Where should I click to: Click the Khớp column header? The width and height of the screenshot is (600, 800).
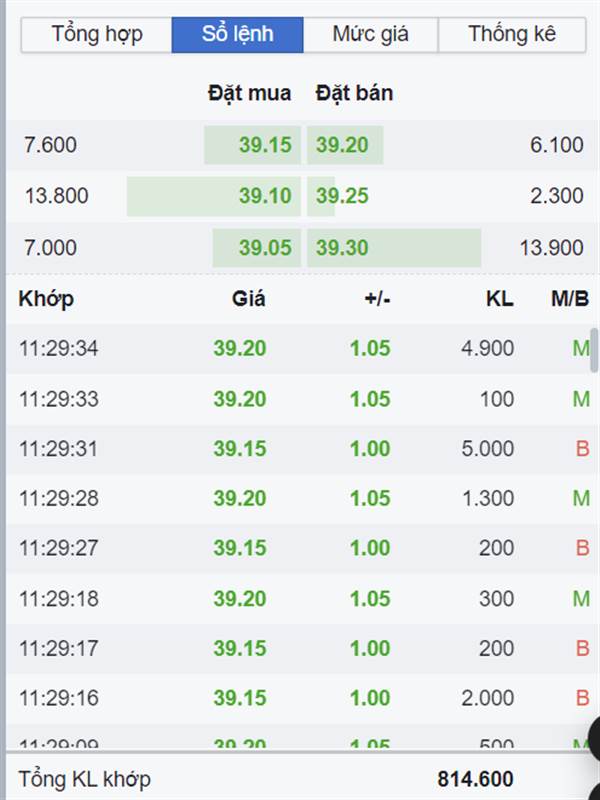tap(46, 299)
